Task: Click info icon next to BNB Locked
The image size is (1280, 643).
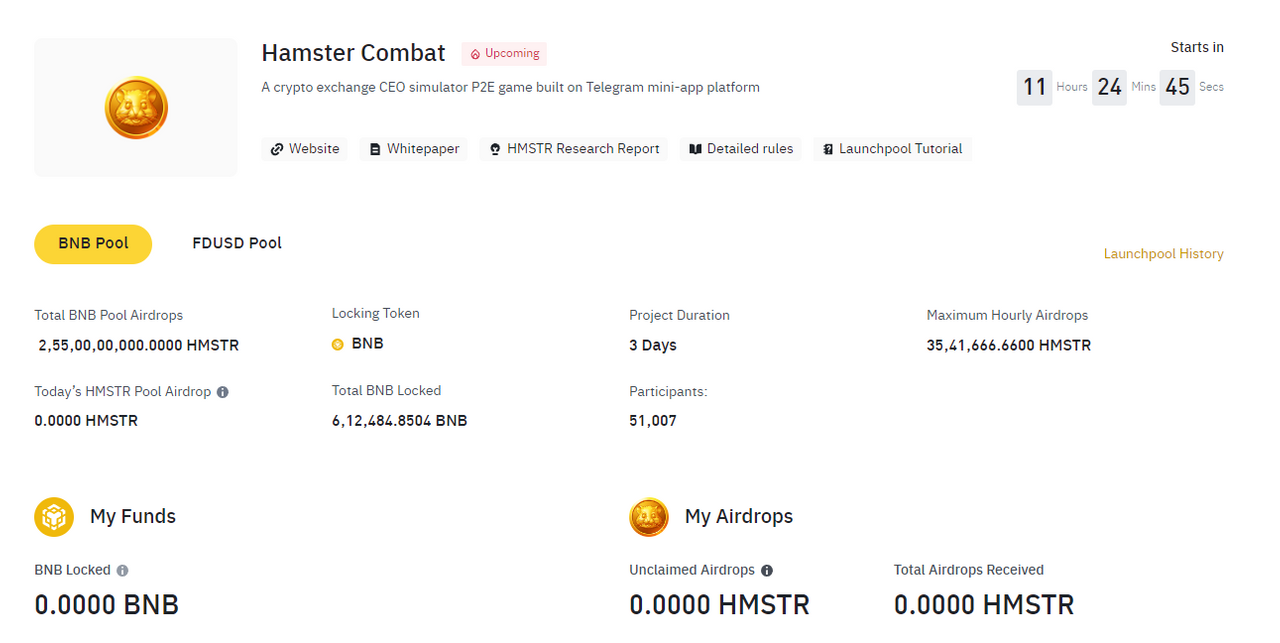Action: pyautogui.click(x=122, y=571)
